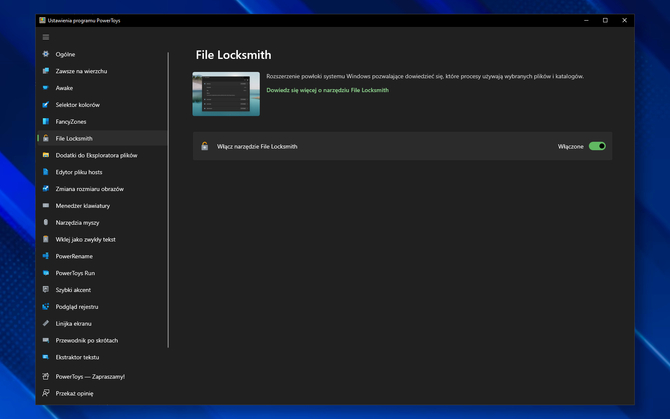Close the PowerToys settings window
The height and width of the screenshot is (419, 670).
tap(624, 20)
